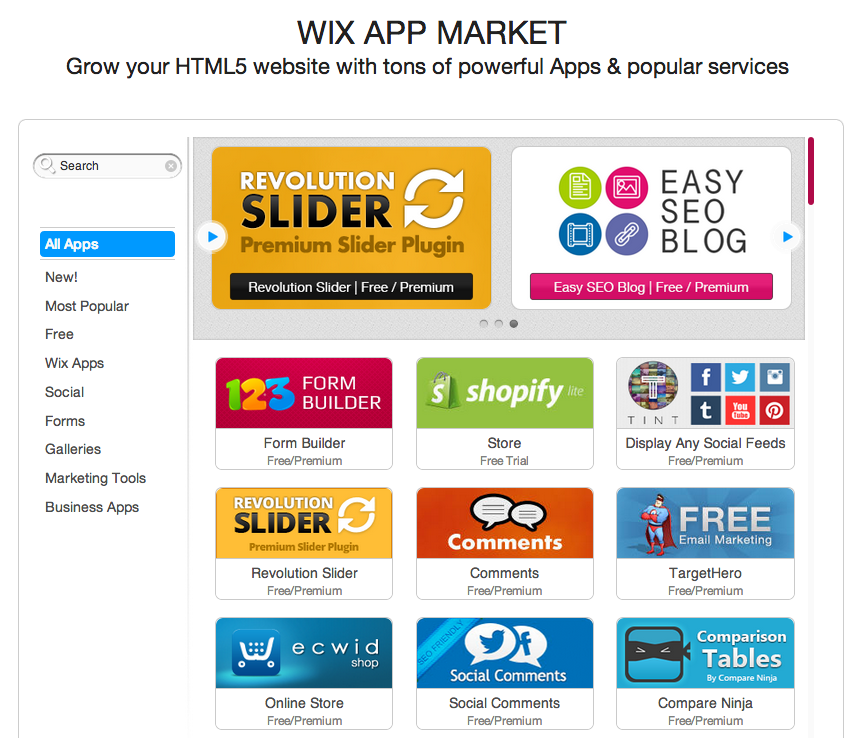The image size is (862, 738).
Task: Open the Ecwid Online Store app
Action: click(x=304, y=673)
